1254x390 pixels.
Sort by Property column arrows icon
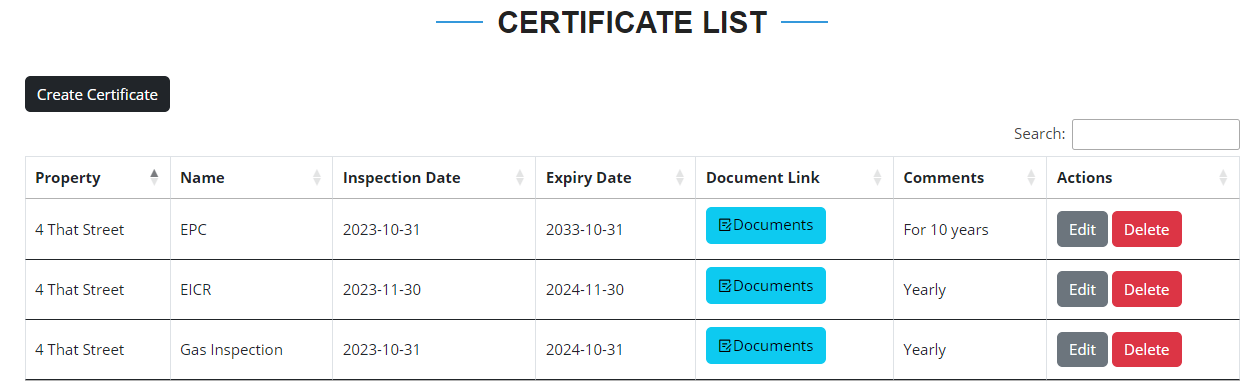(154, 178)
